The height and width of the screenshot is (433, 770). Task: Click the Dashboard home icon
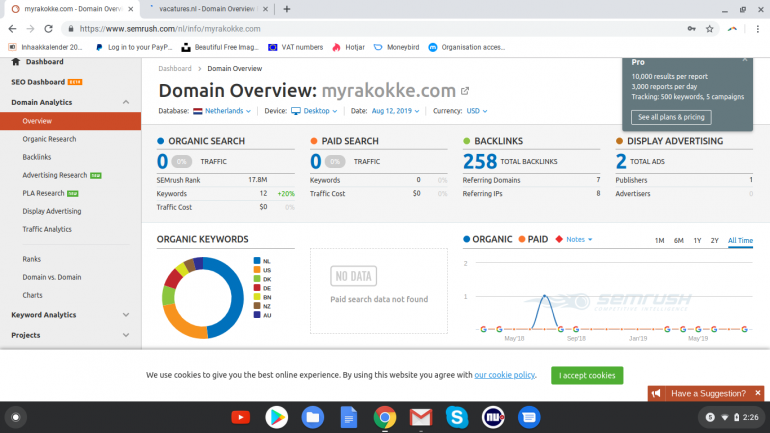pos(16,62)
